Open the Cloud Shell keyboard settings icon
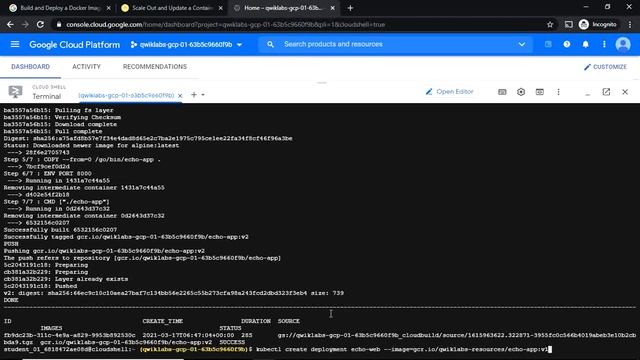640x360 pixels. [502, 92]
